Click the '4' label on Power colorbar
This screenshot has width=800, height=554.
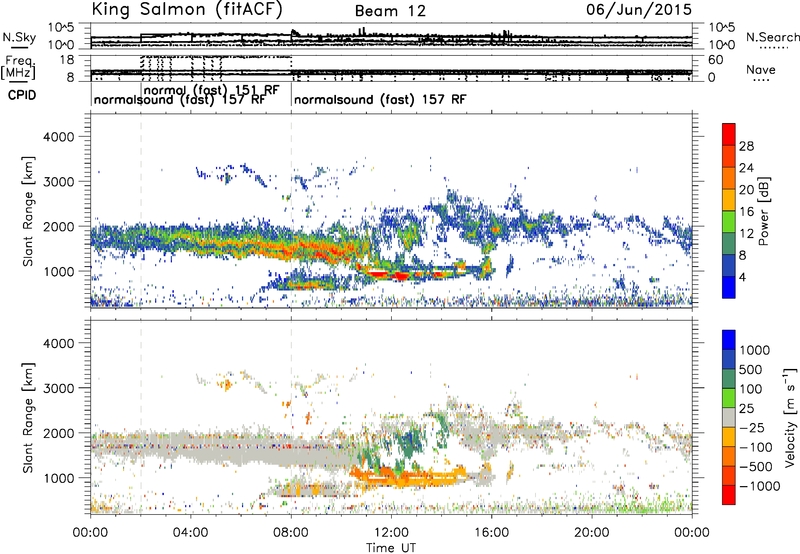743,277
